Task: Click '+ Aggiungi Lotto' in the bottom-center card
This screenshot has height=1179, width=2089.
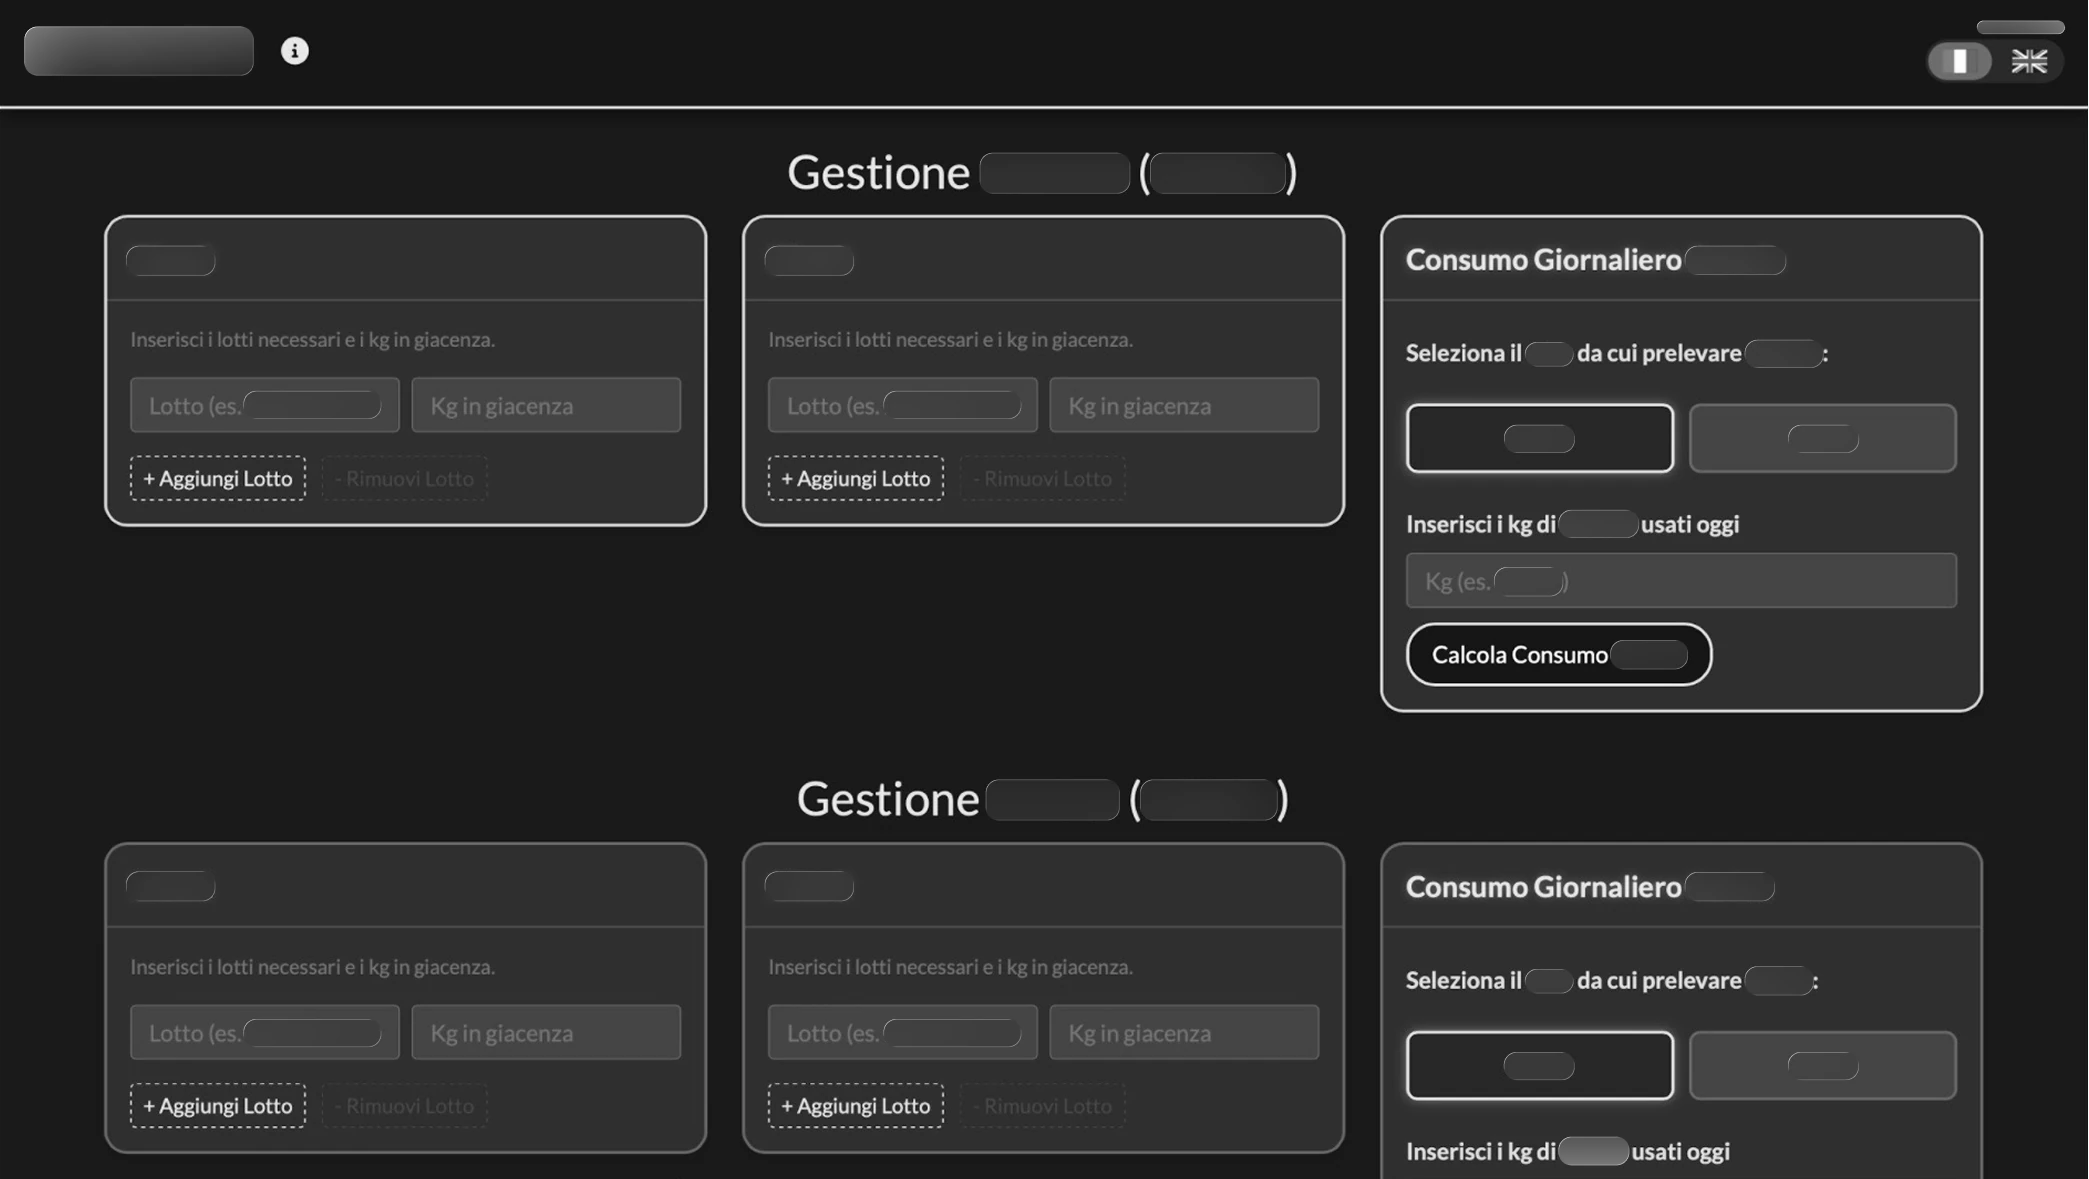Action: [855, 1105]
